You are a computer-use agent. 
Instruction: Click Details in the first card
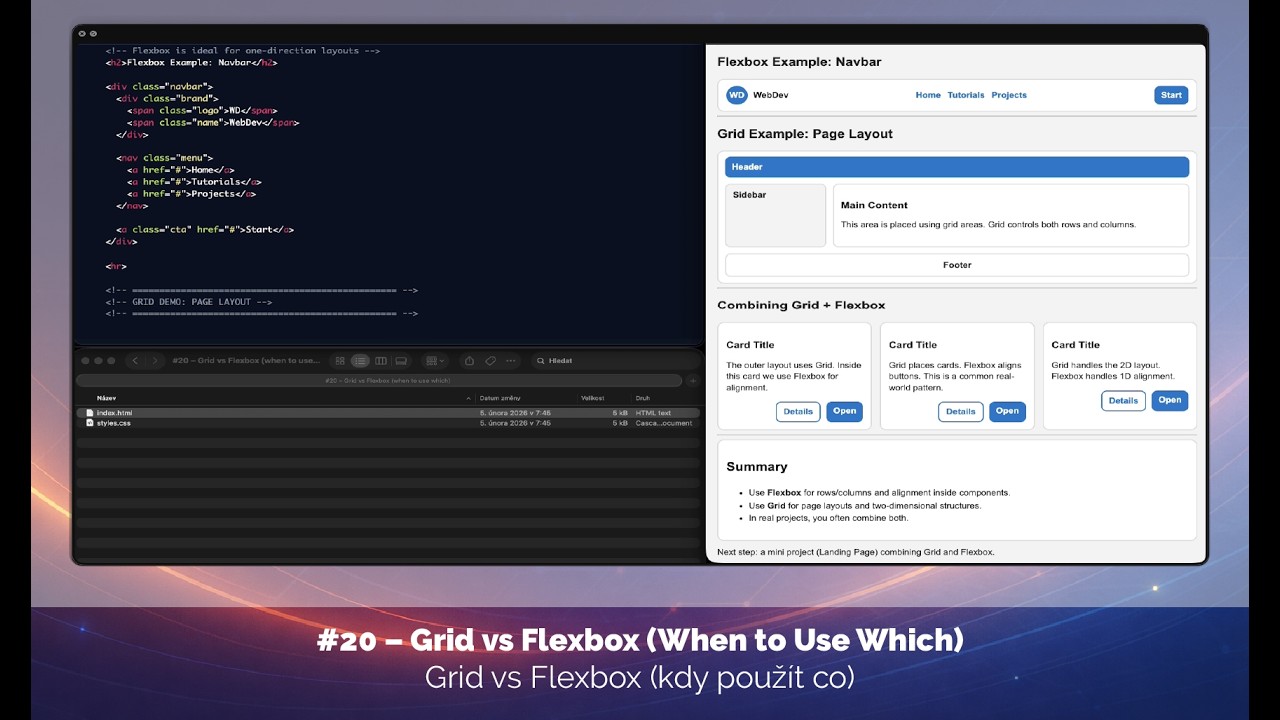798,411
